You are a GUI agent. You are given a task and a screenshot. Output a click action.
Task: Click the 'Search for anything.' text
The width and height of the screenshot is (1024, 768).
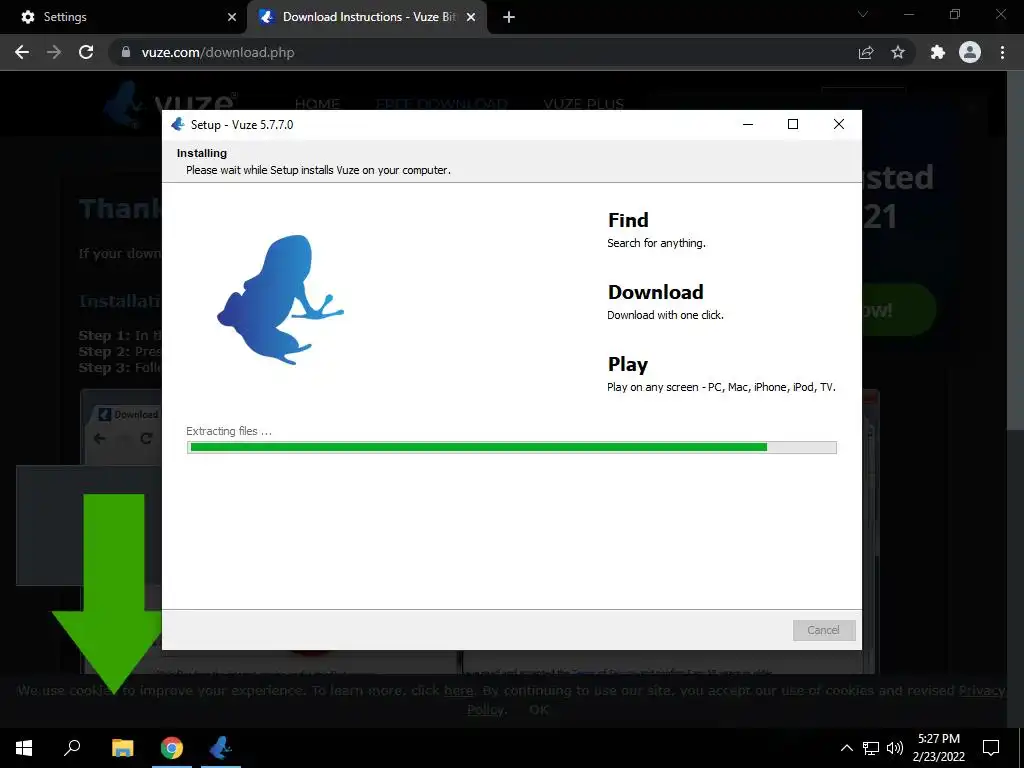[656, 243]
